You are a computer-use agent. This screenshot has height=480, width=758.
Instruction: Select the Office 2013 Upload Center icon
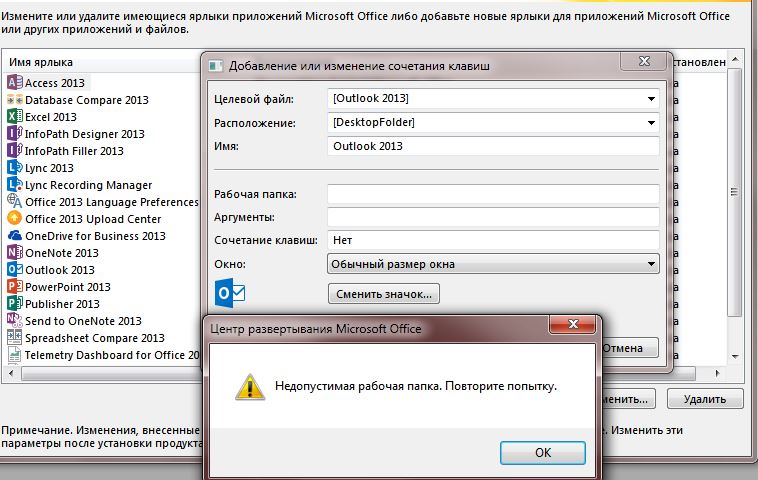pyautogui.click(x=14, y=219)
